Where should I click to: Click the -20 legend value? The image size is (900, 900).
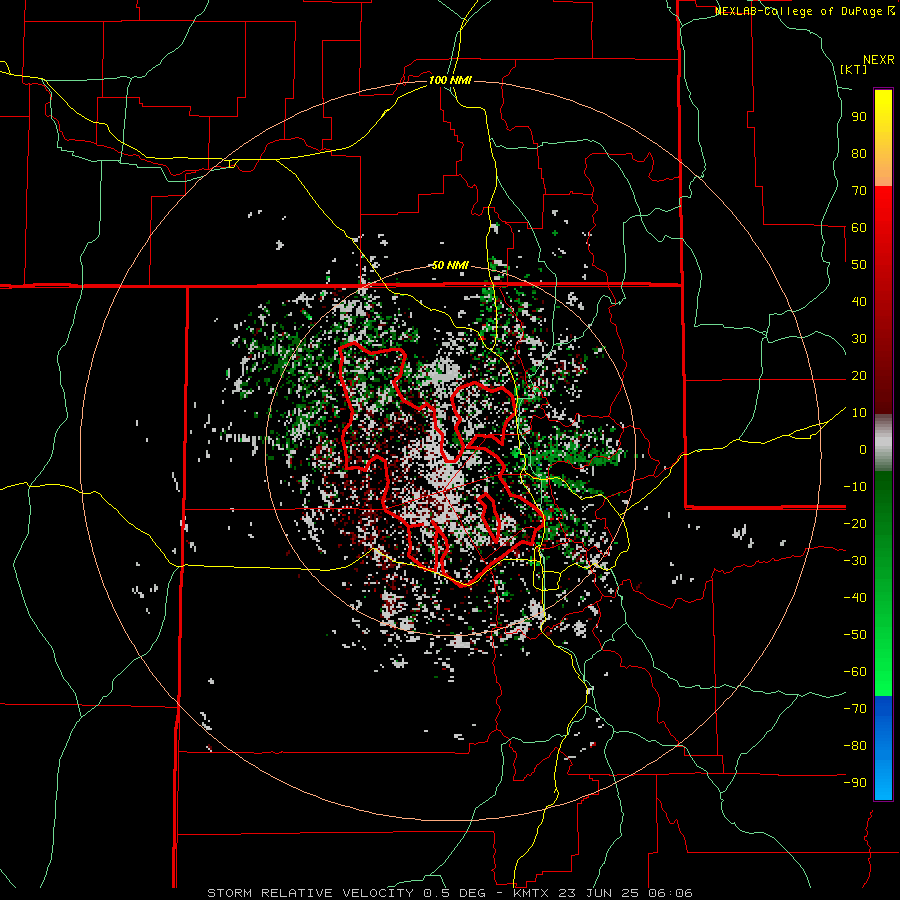[855, 524]
